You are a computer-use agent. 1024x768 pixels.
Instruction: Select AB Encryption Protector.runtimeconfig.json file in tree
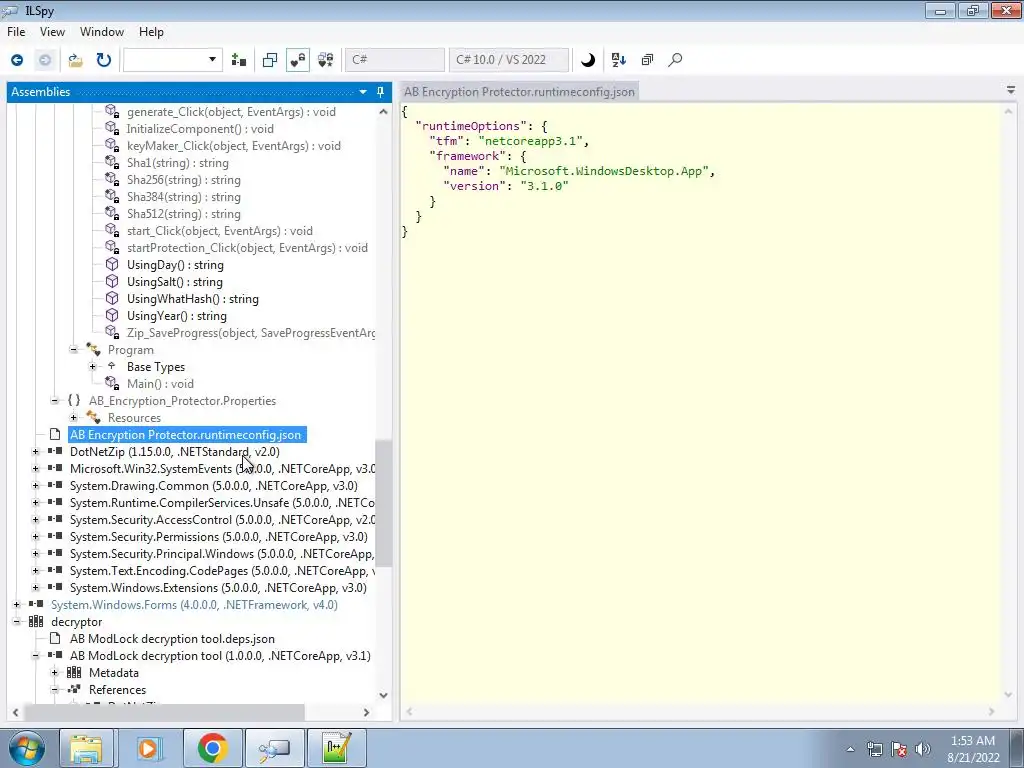coord(185,435)
